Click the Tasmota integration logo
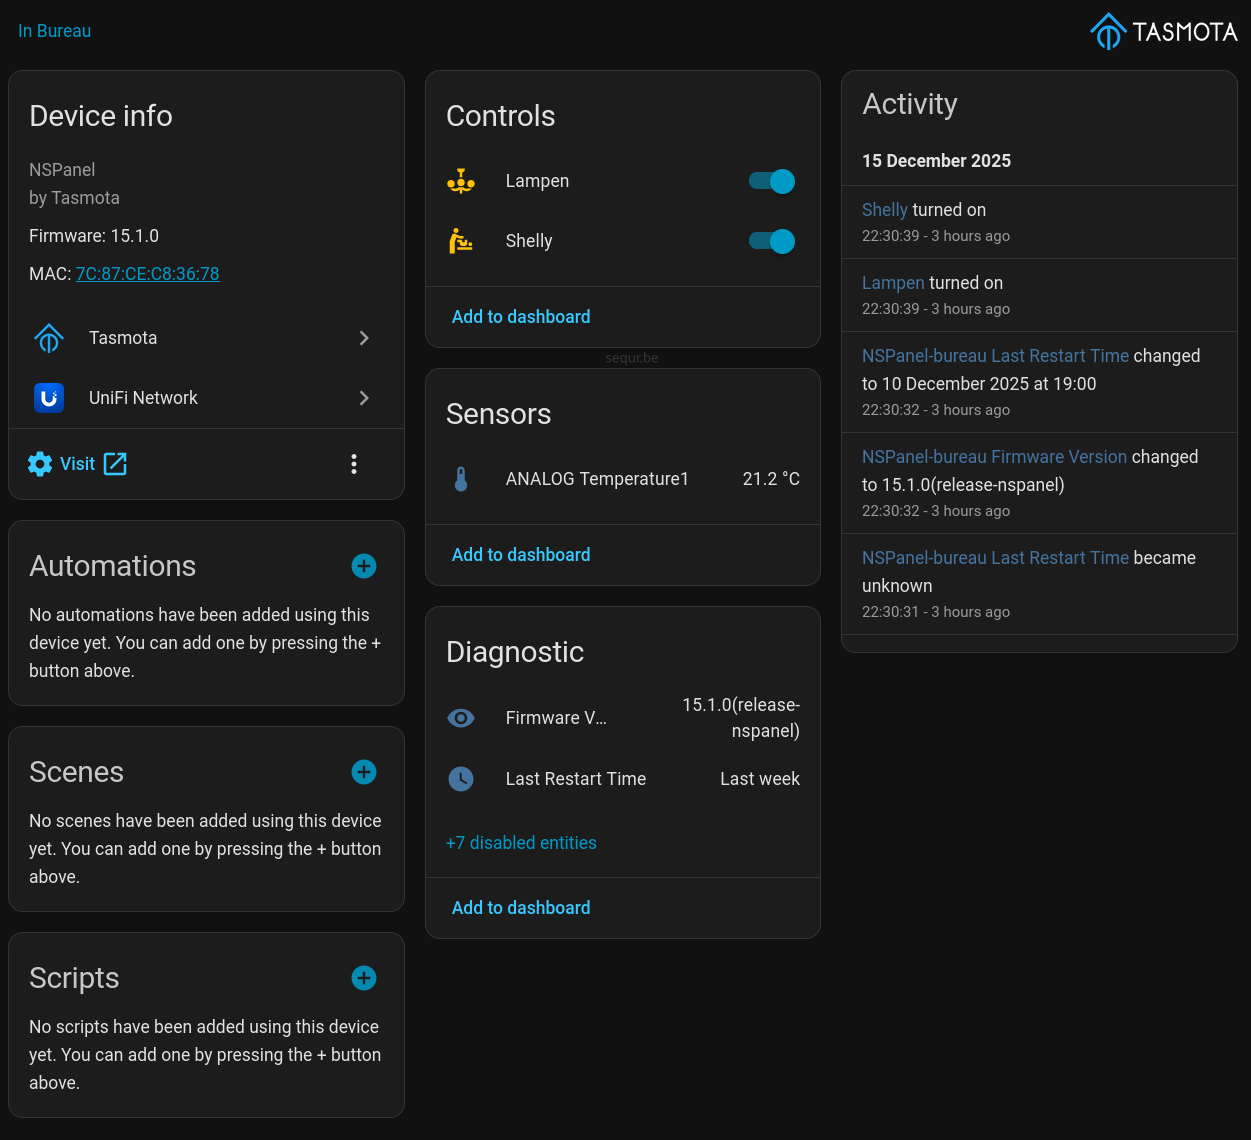Viewport: 1251px width, 1140px height. point(48,338)
